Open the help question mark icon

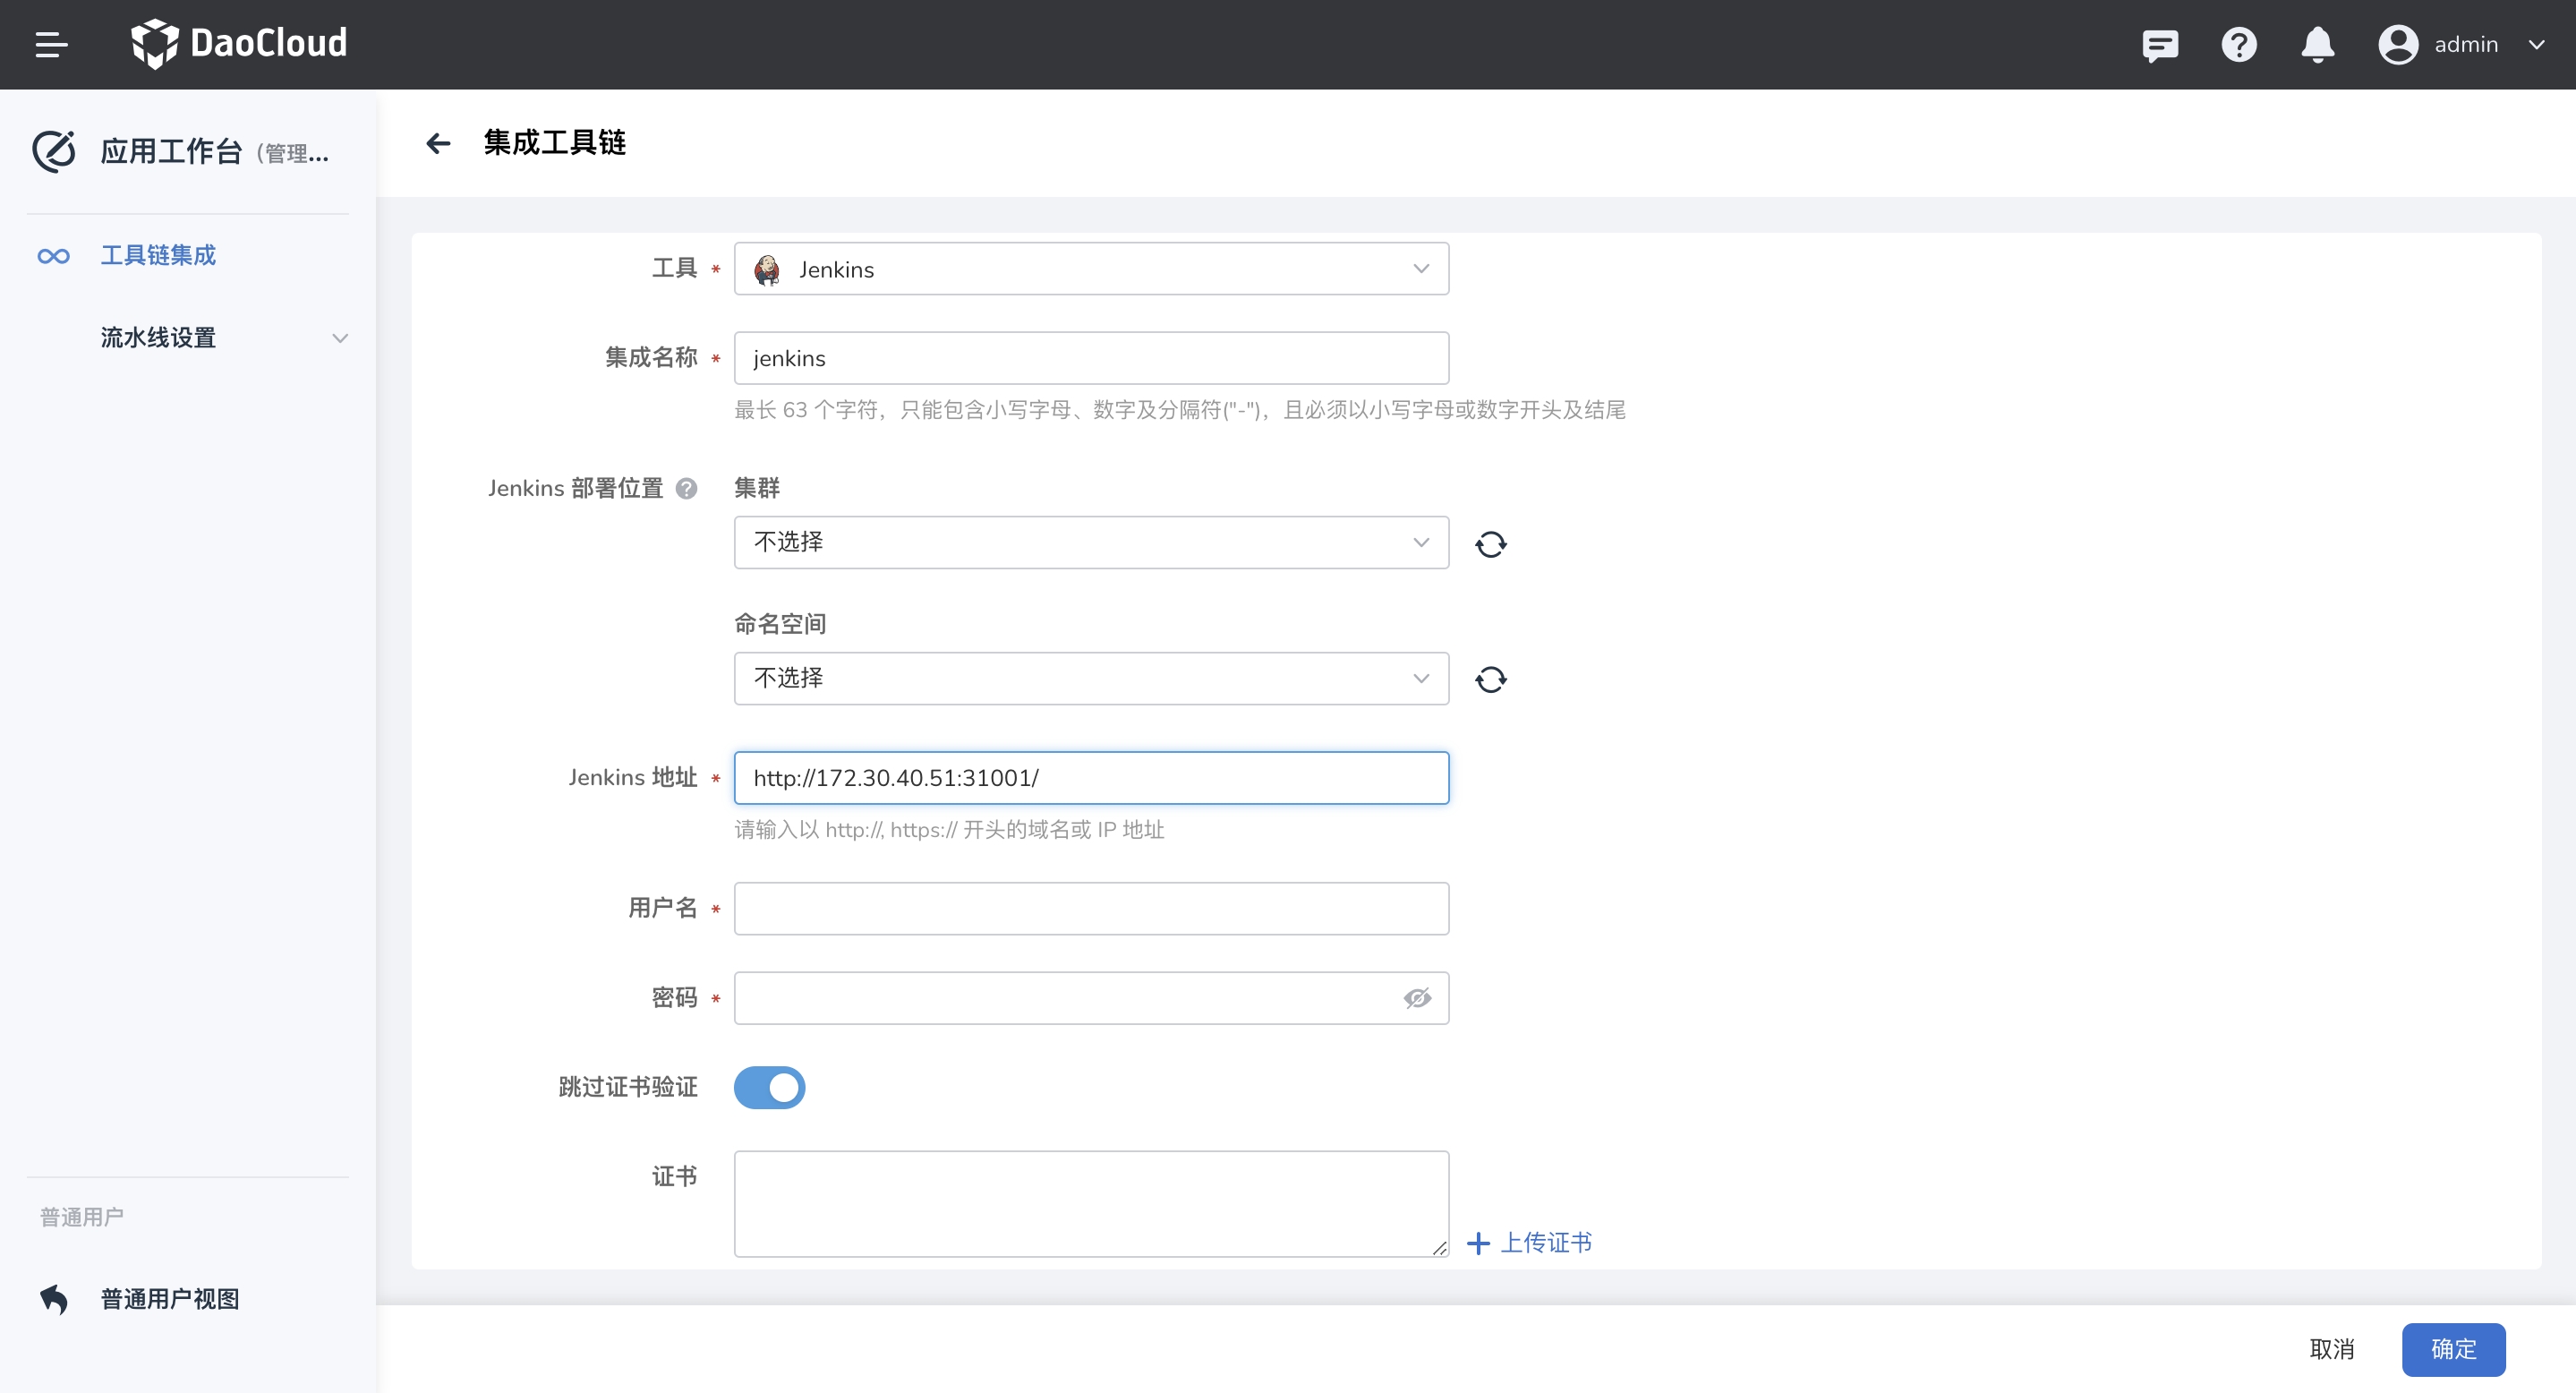coord(2238,45)
